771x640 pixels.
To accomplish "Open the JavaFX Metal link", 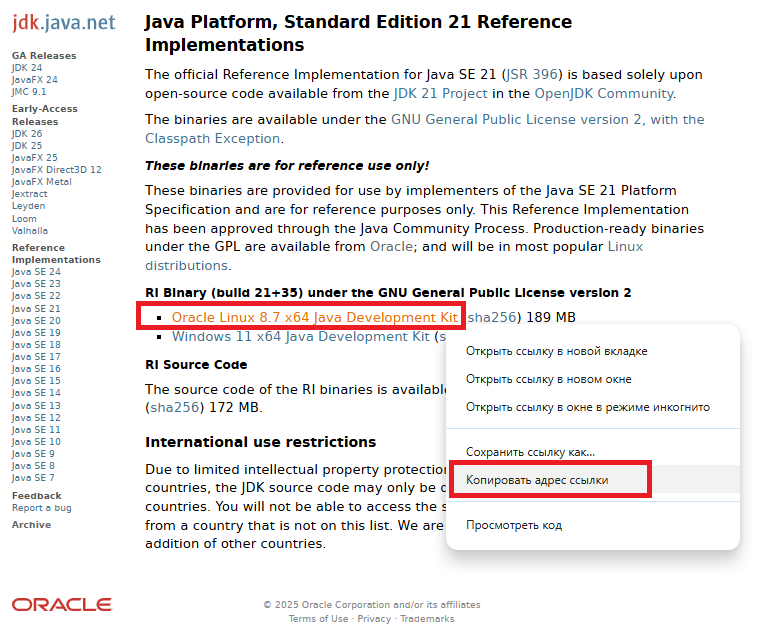I will [x=42, y=182].
